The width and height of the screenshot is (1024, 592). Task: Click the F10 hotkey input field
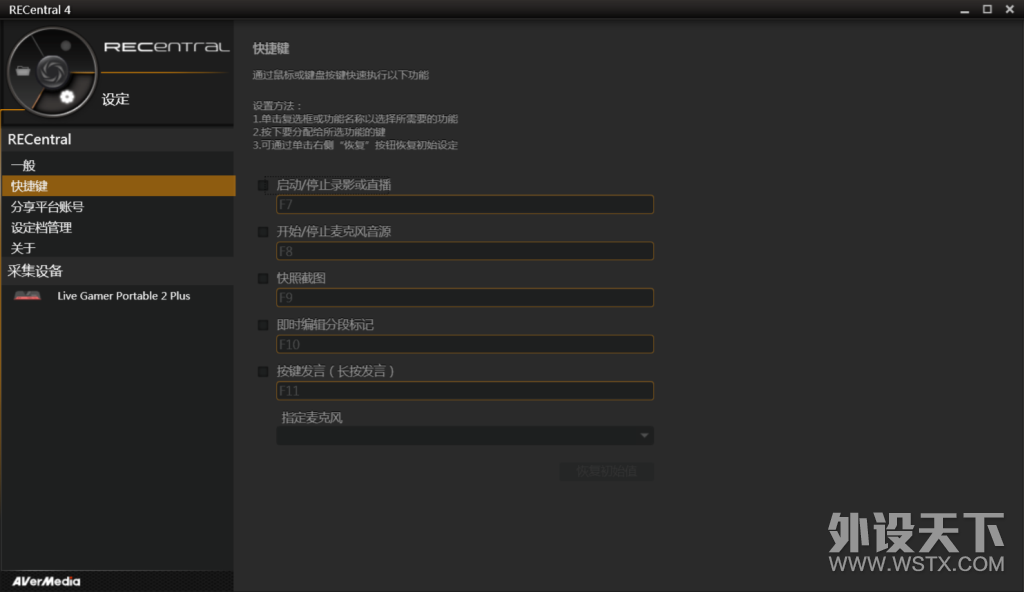point(465,344)
